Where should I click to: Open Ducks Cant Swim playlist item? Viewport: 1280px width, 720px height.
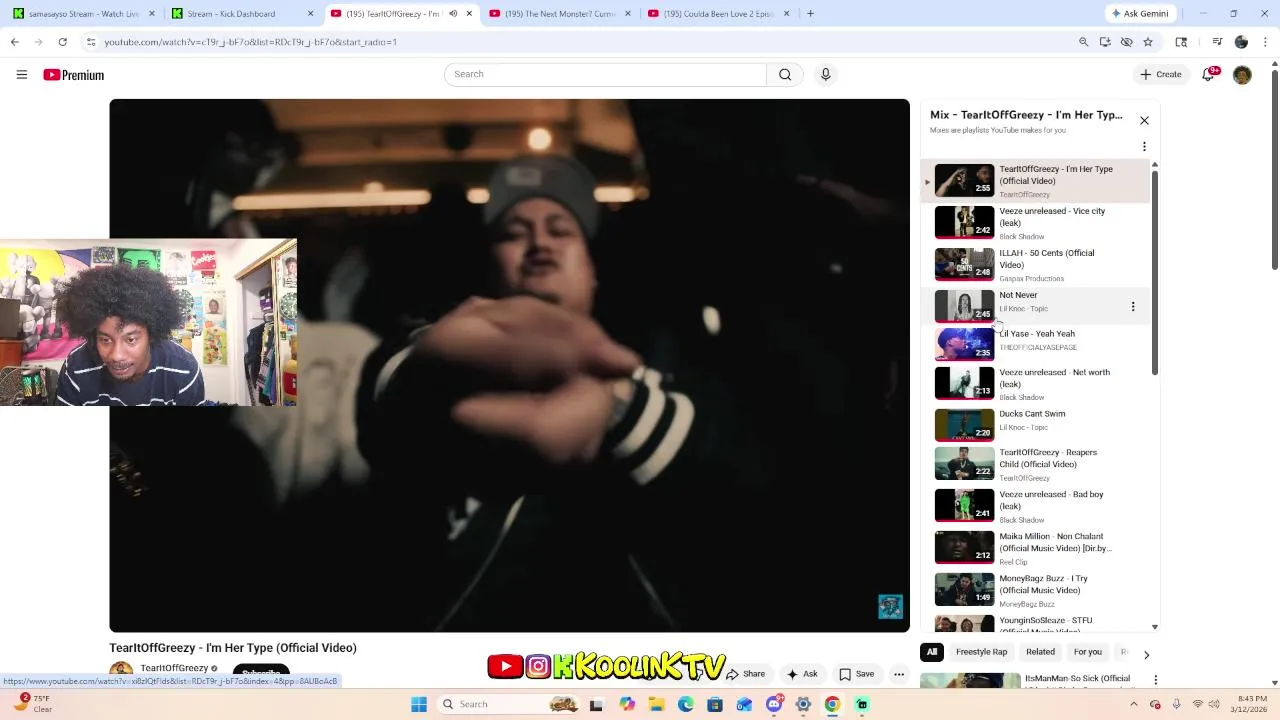click(x=1035, y=425)
